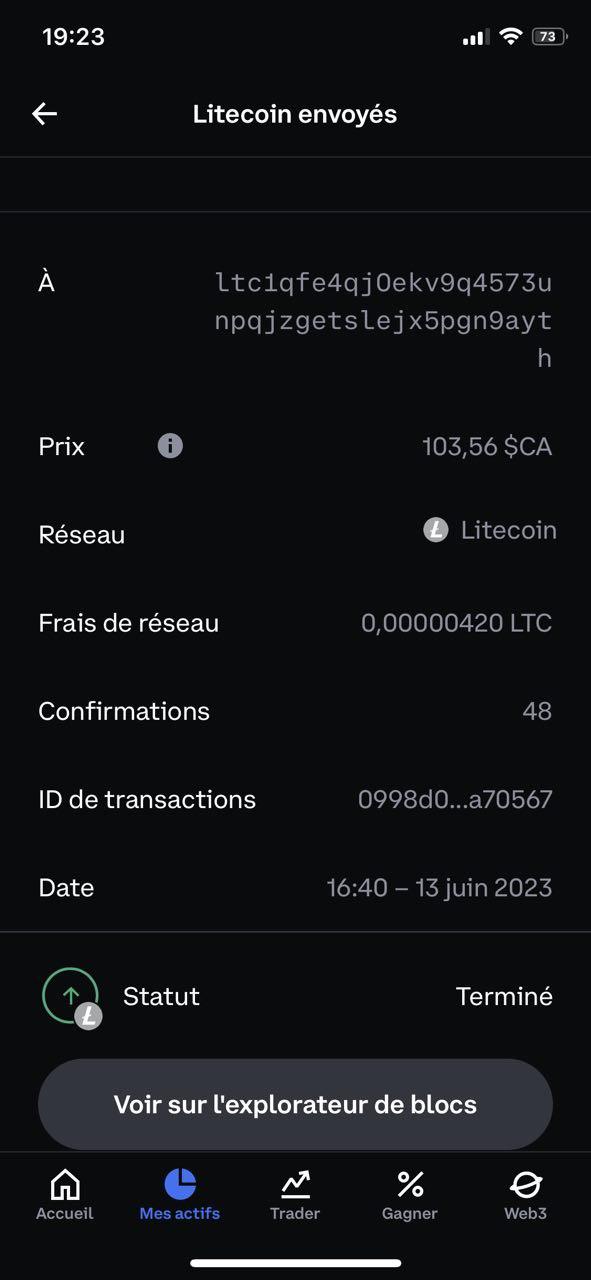
Task: Open the Accueil home icon
Action: [x=65, y=1184]
